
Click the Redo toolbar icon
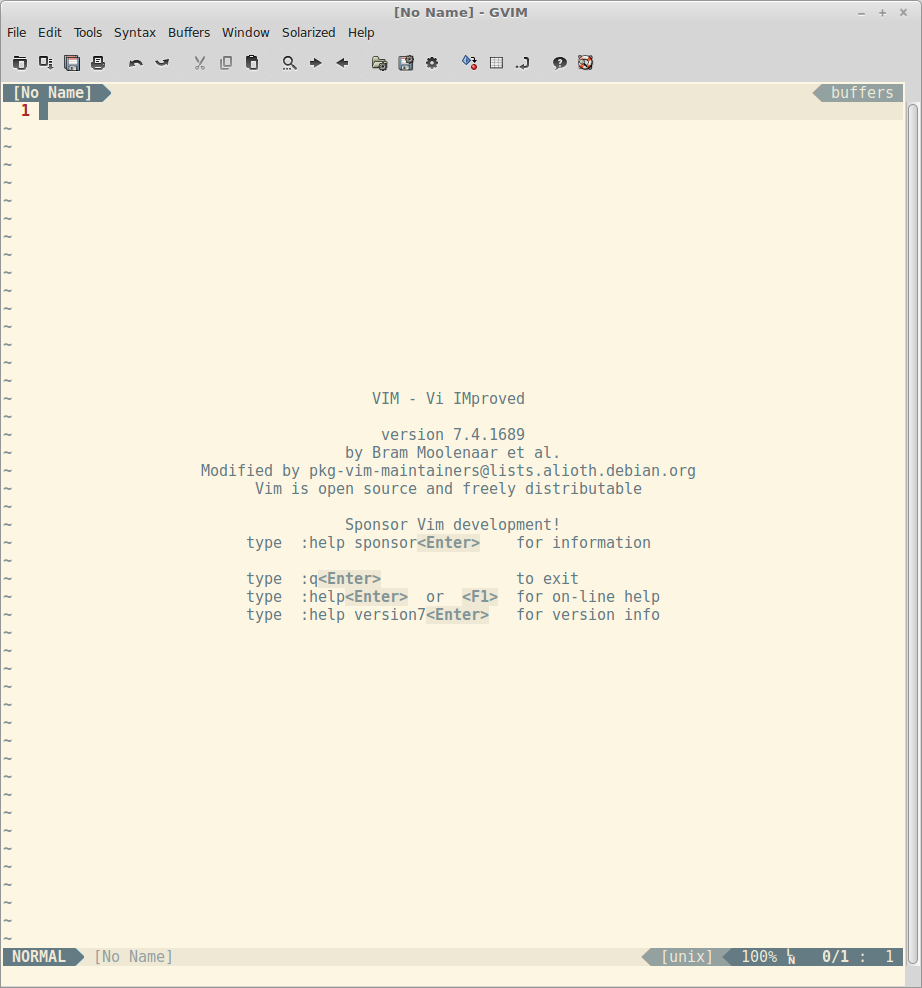[162, 63]
